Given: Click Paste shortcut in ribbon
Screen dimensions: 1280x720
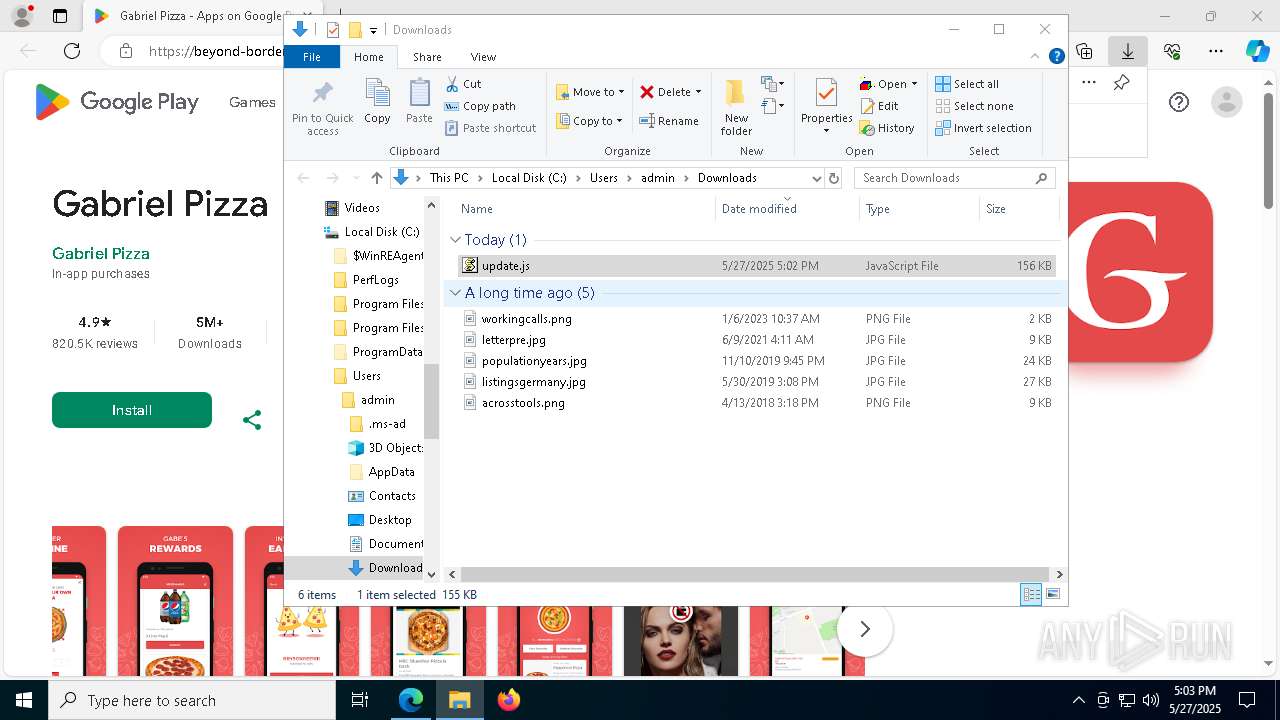Looking at the screenshot, I should 491,128.
